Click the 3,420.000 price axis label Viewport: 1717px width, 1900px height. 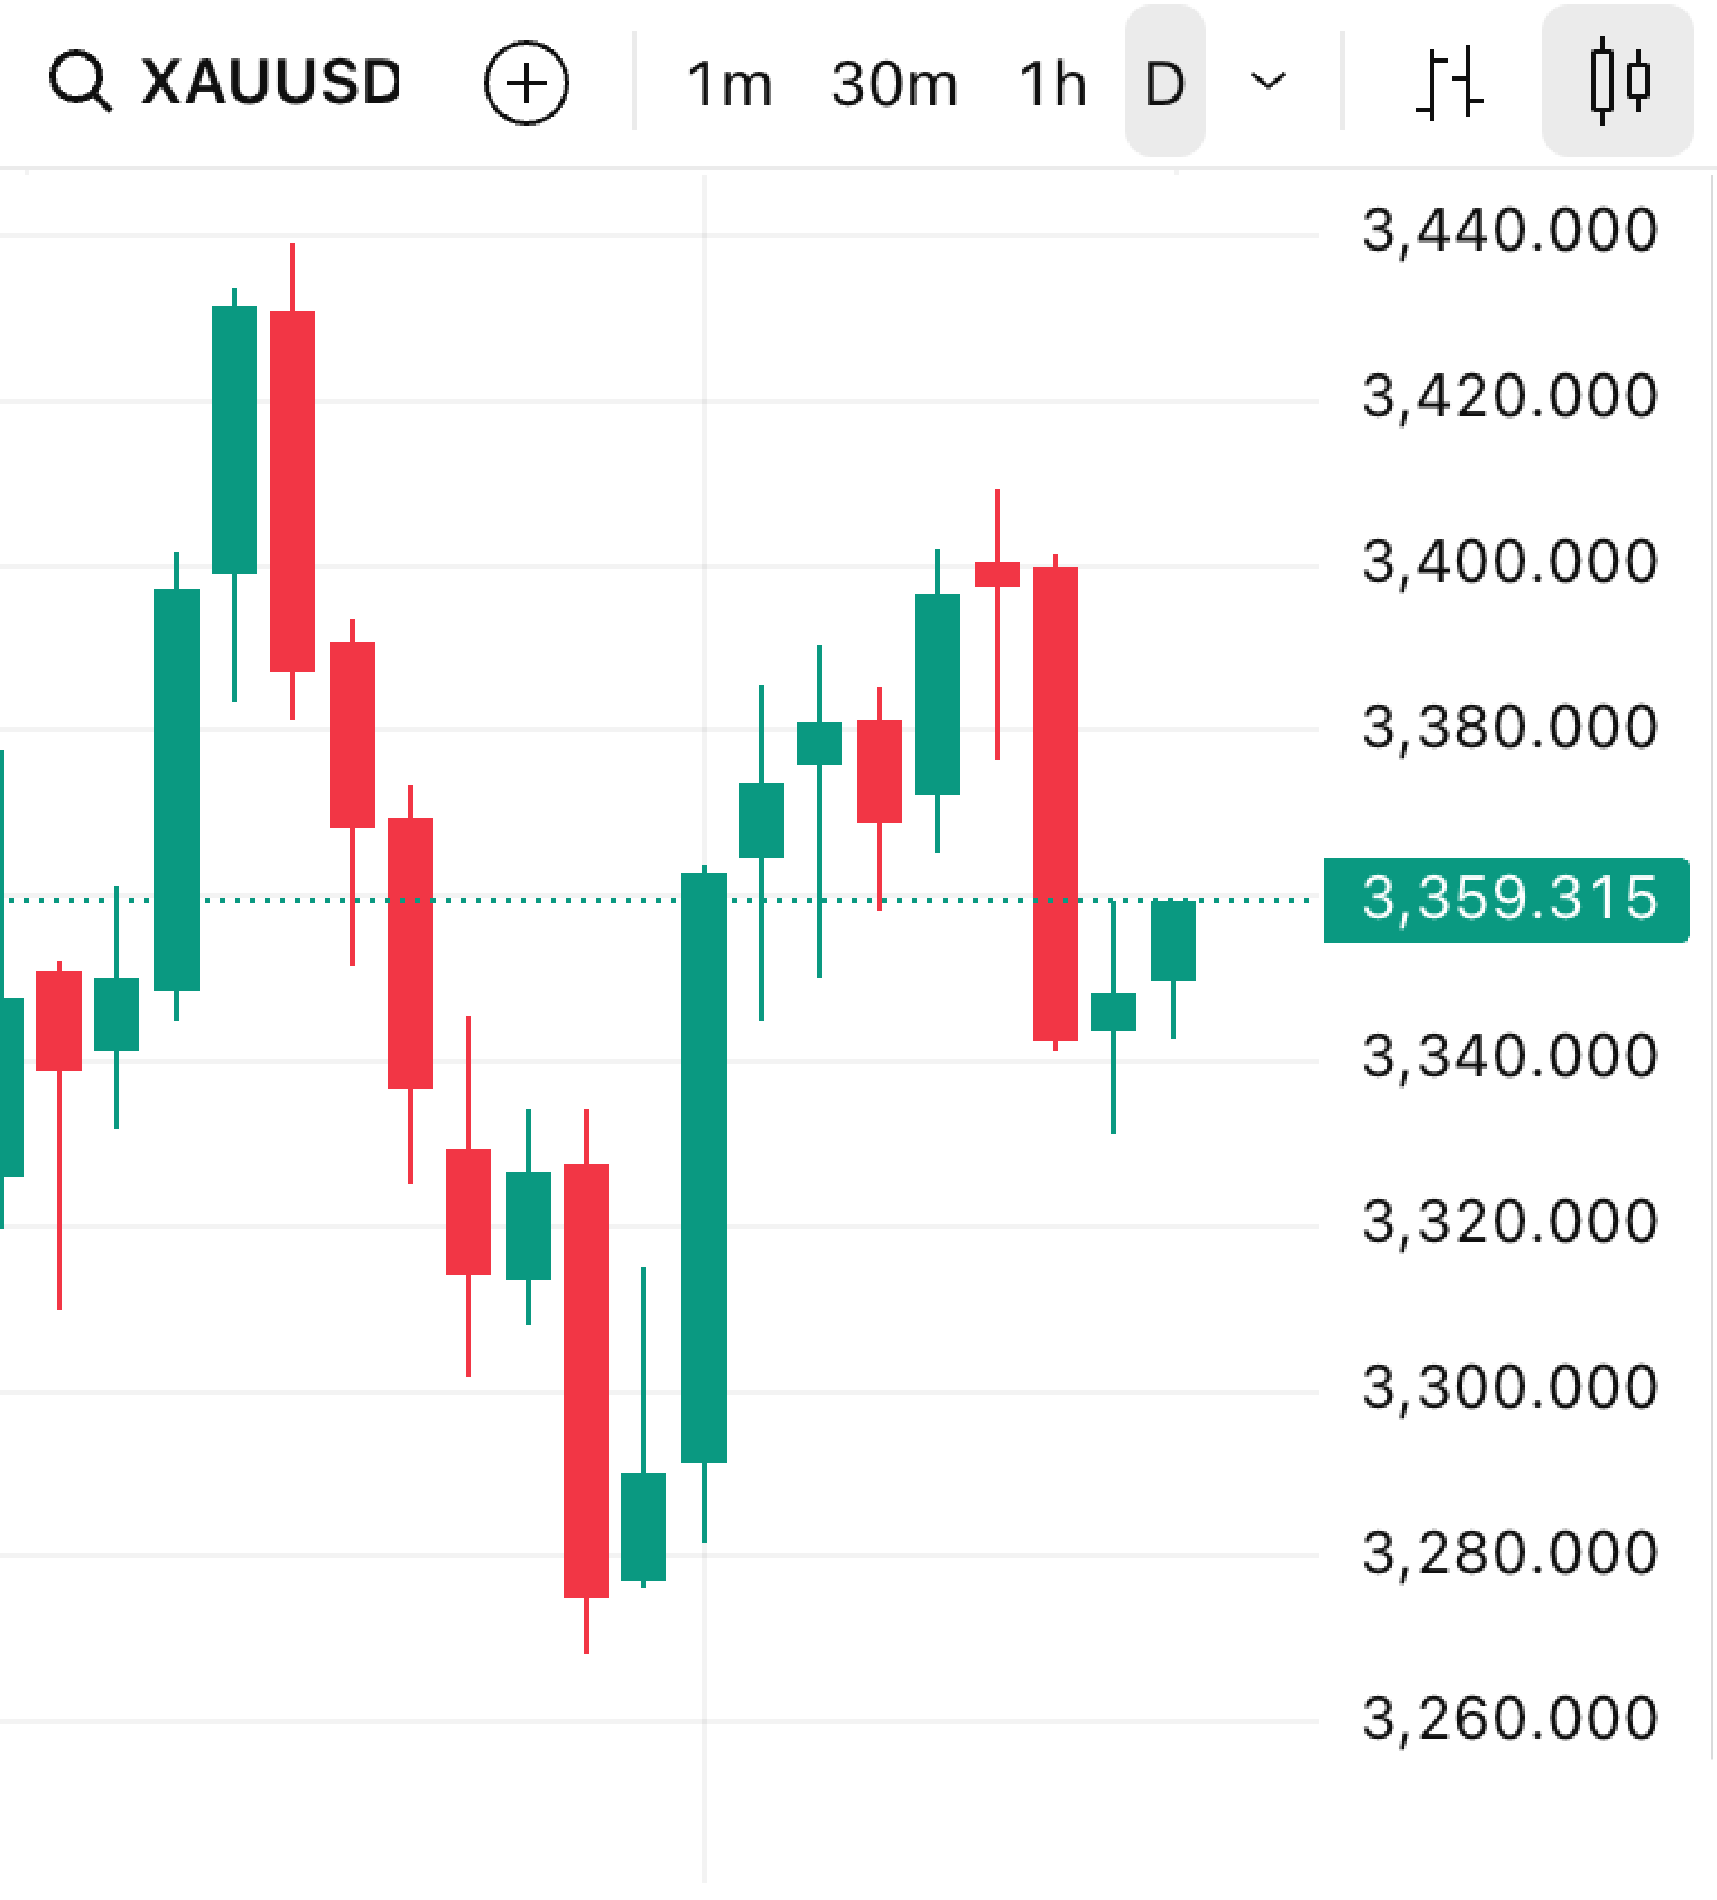click(x=1509, y=396)
